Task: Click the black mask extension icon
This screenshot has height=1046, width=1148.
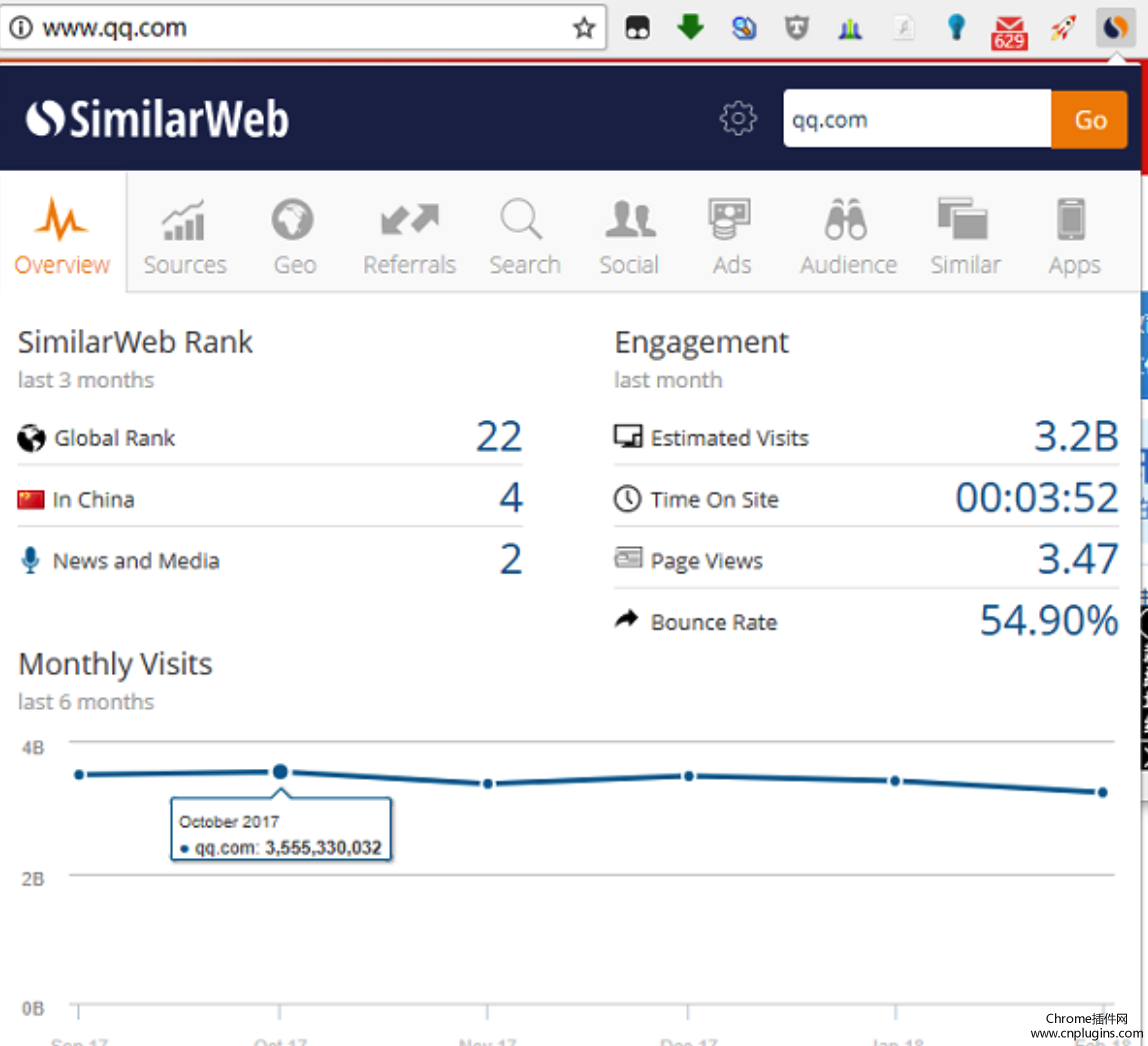Action: [x=637, y=28]
